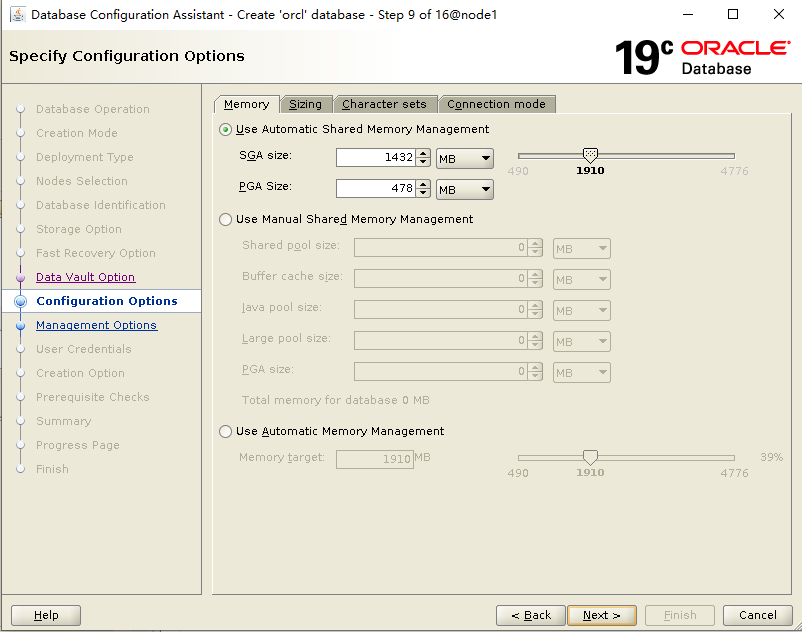Minimize the Database Configuration Assistant window
Image resolution: width=802 pixels, height=632 pixels.
688,14
